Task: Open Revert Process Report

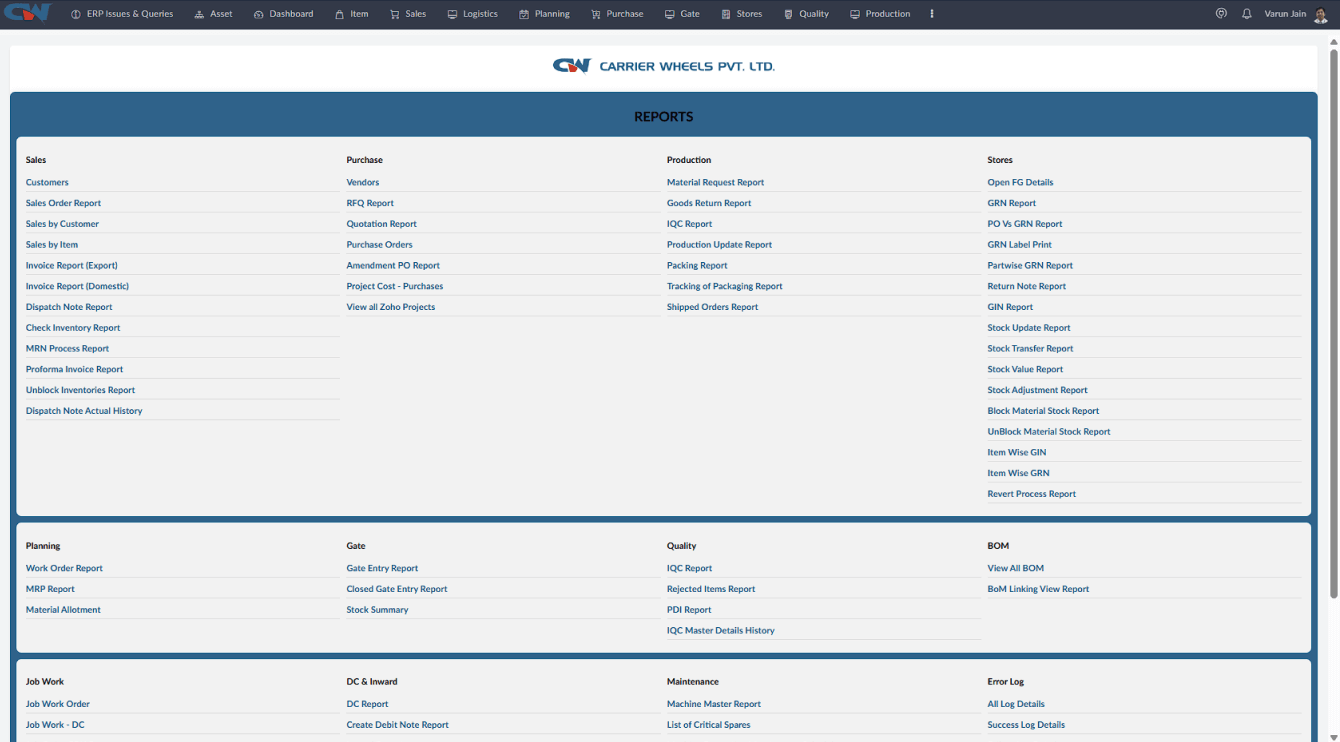Action: [1032, 494]
